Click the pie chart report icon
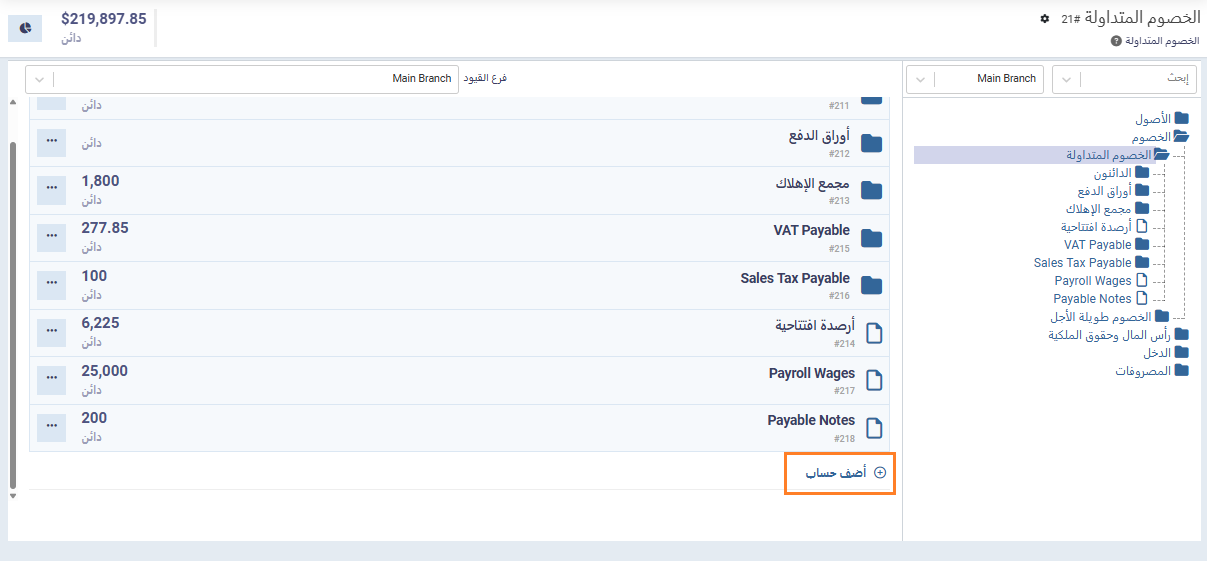The height and width of the screenshot is (561, 1207). pyautogui.click(x=25, y=28)
